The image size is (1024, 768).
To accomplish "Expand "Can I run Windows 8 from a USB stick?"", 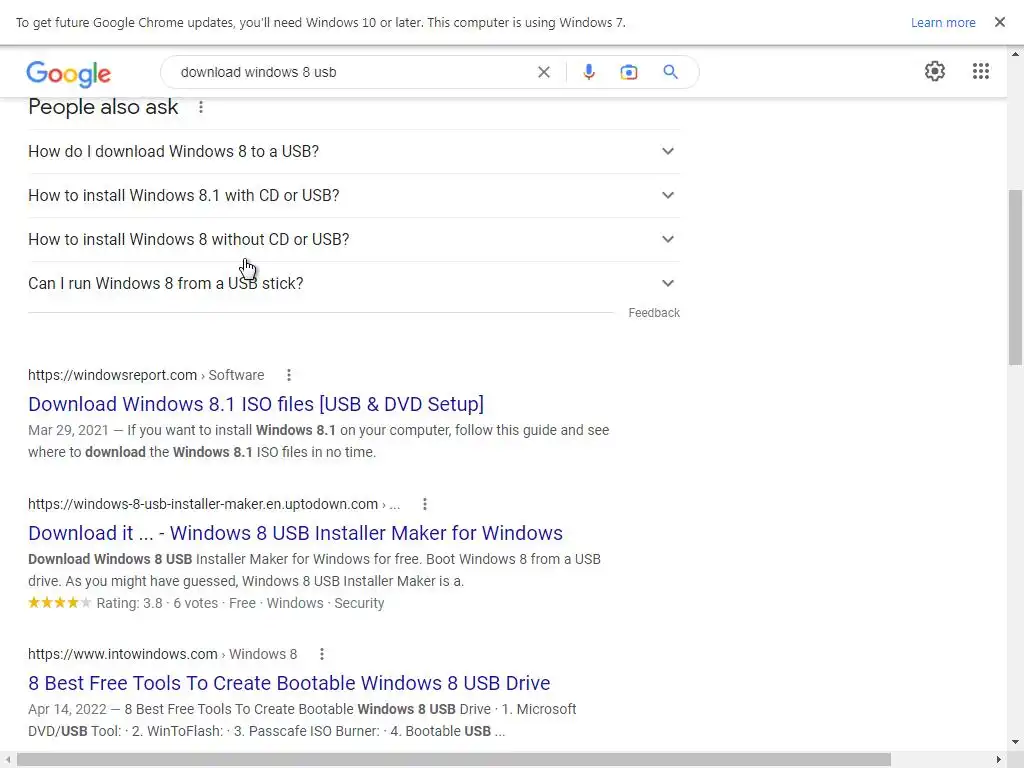I will [354, 283].
